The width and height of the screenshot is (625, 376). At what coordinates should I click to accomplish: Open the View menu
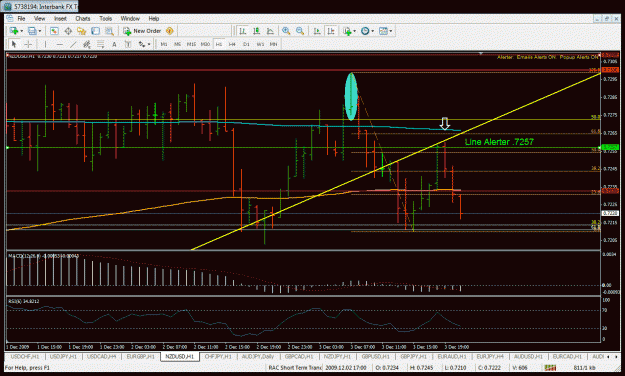pos(39,18)
